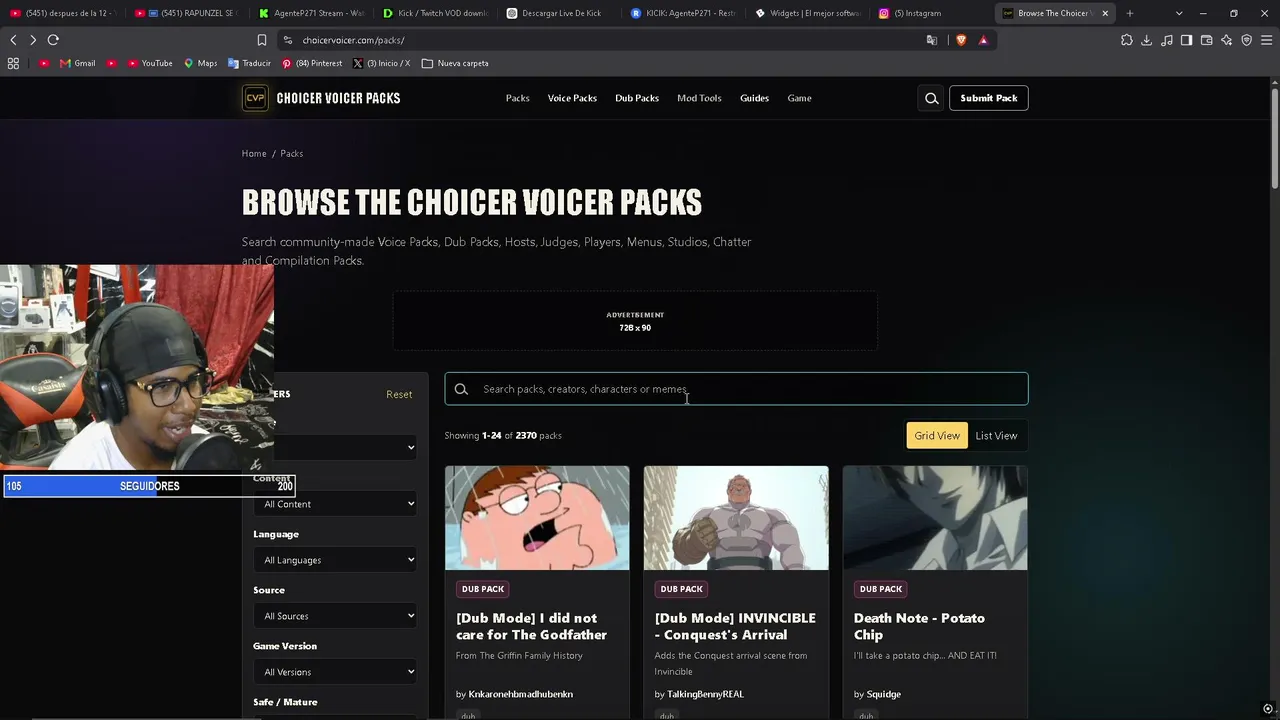Open the Brave VPN shield icon
Screen dimensions: 1280x720
click(x=1247, y=40)
